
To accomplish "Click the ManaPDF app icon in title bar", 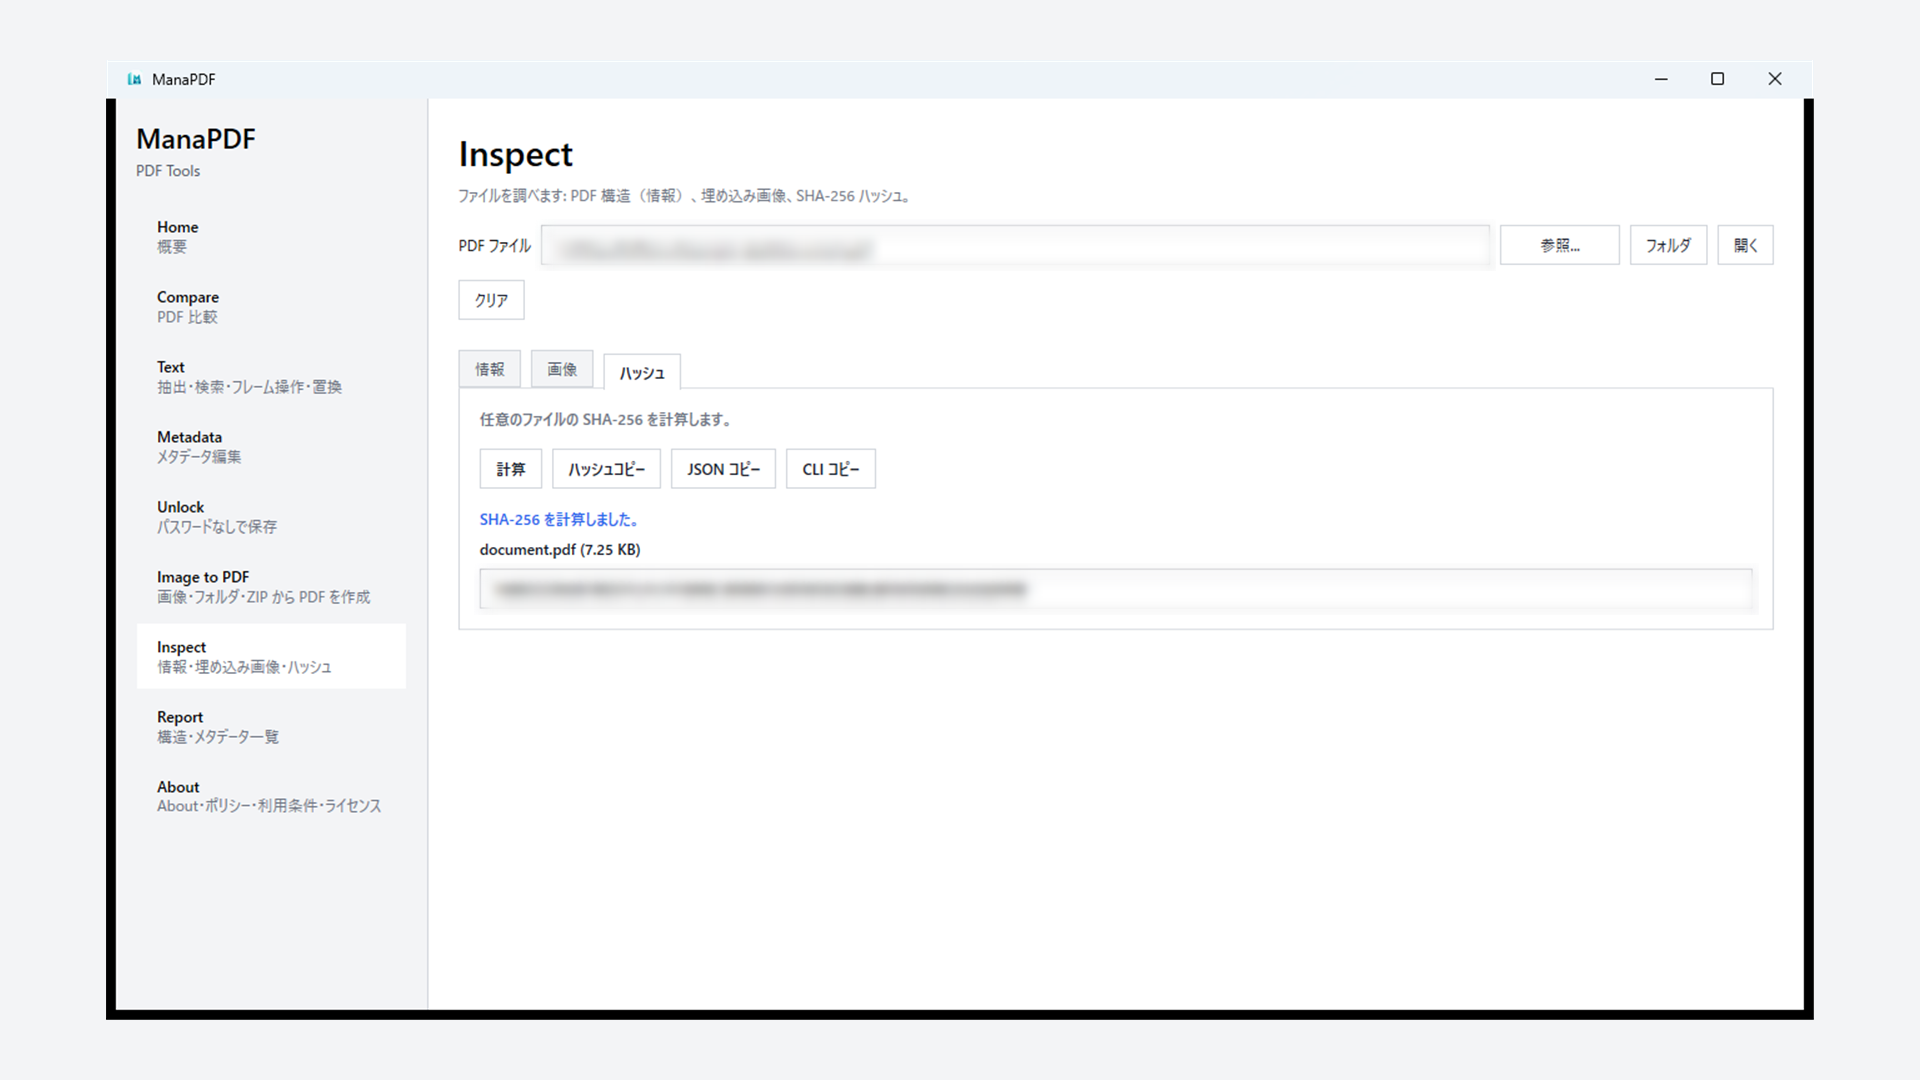I will click(x=134, y=79).
